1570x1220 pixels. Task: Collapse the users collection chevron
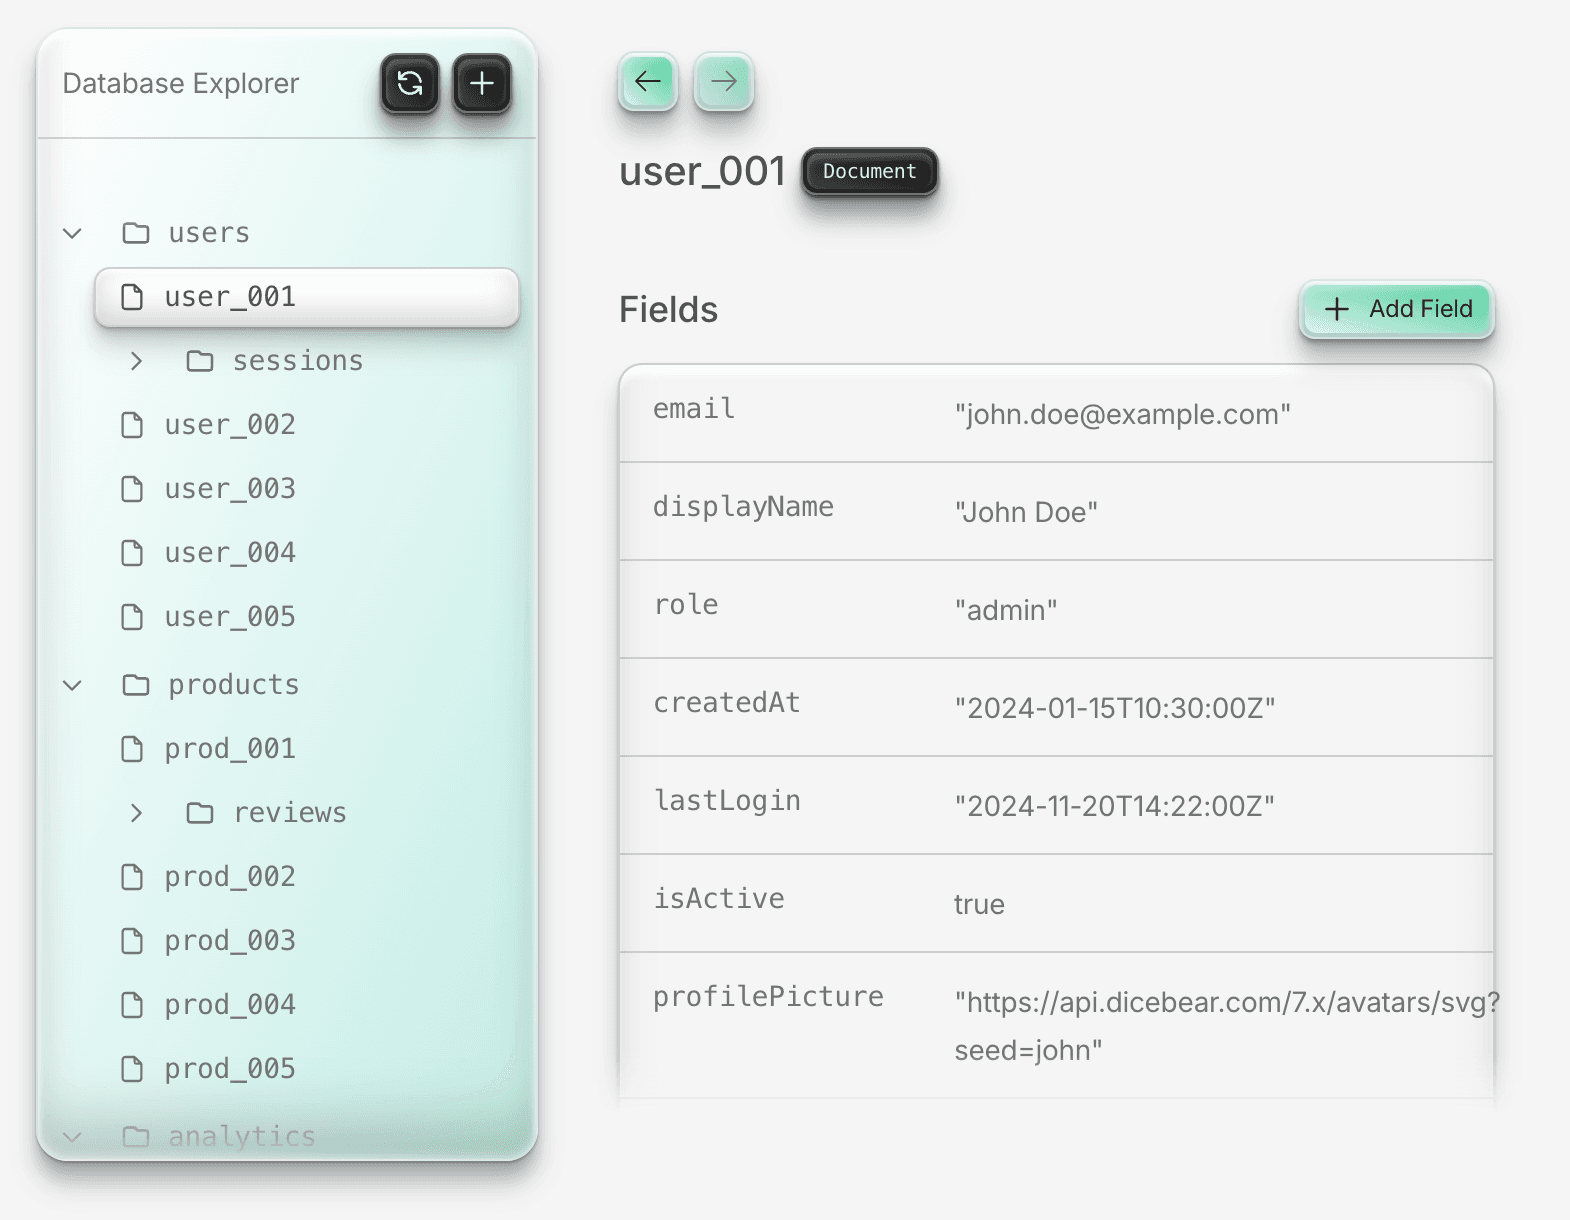(72, 233)
